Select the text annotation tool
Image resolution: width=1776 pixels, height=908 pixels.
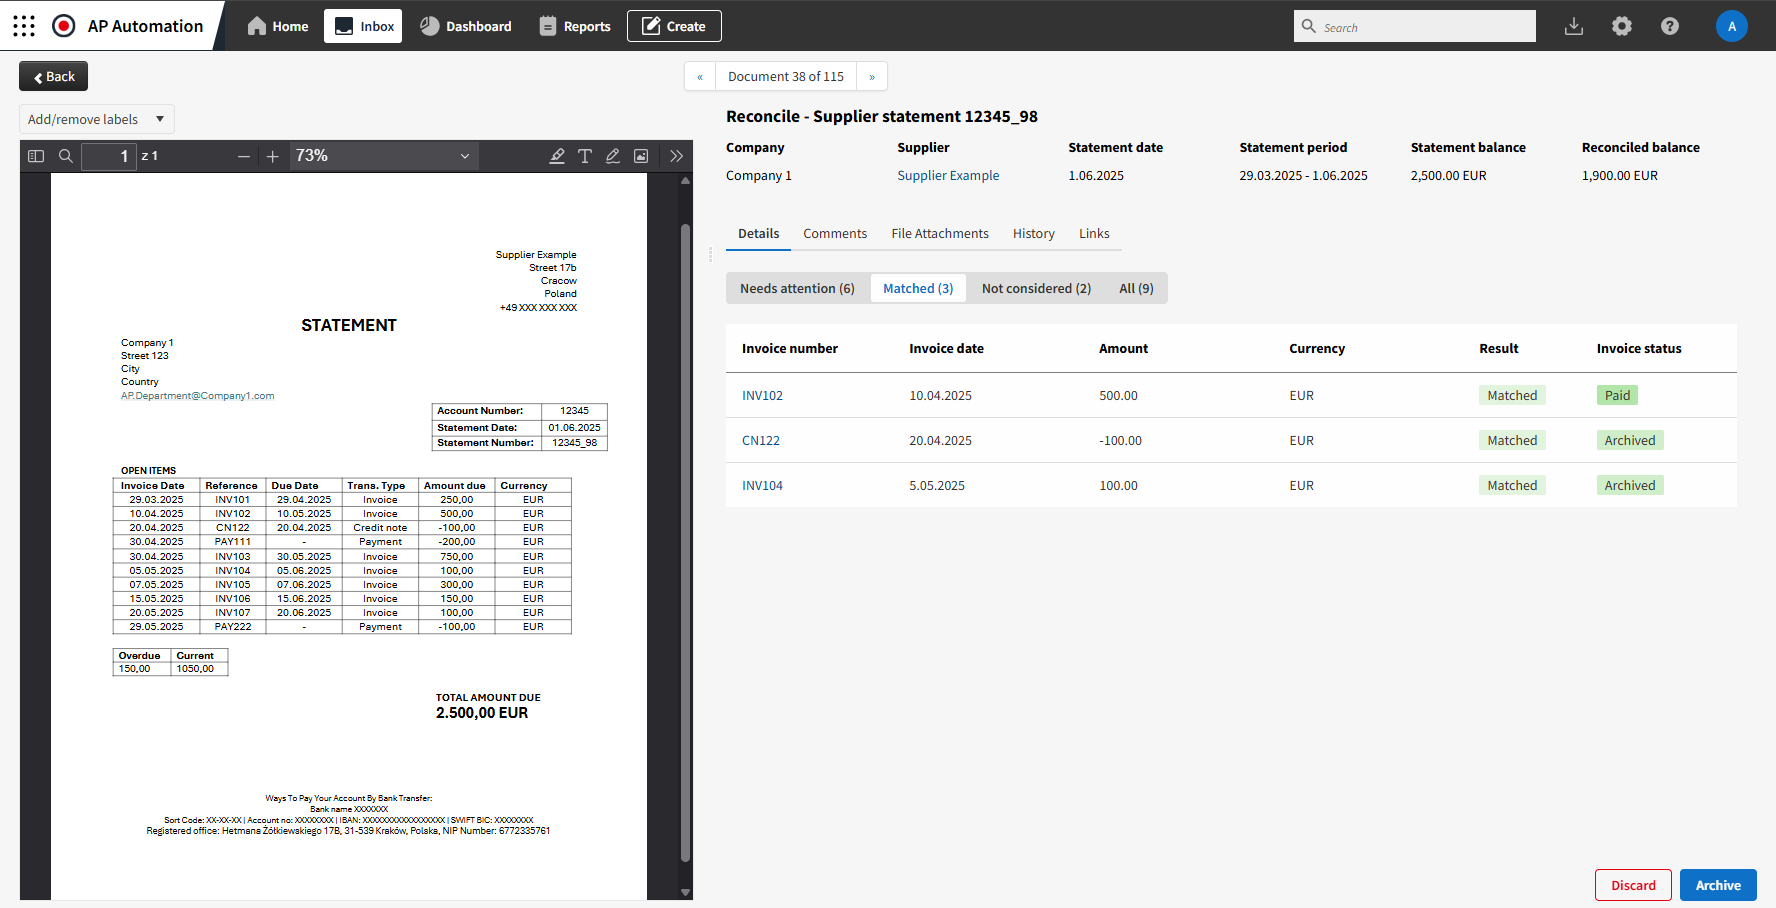click(585, 156)
